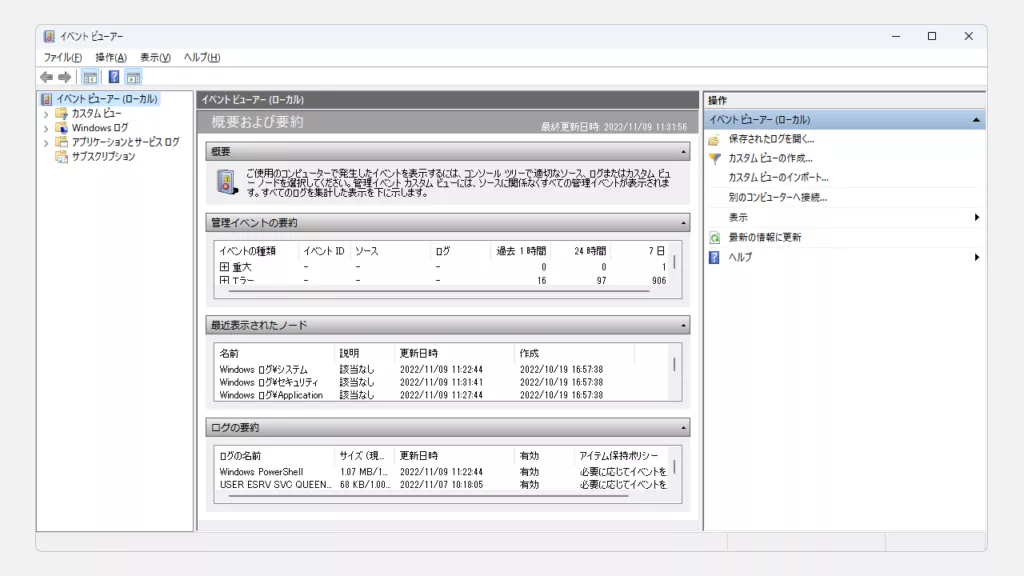This screenshot has width=1024, height=576.
Task: Click the show/hide console tree toolbar icon
Action: 90,77
